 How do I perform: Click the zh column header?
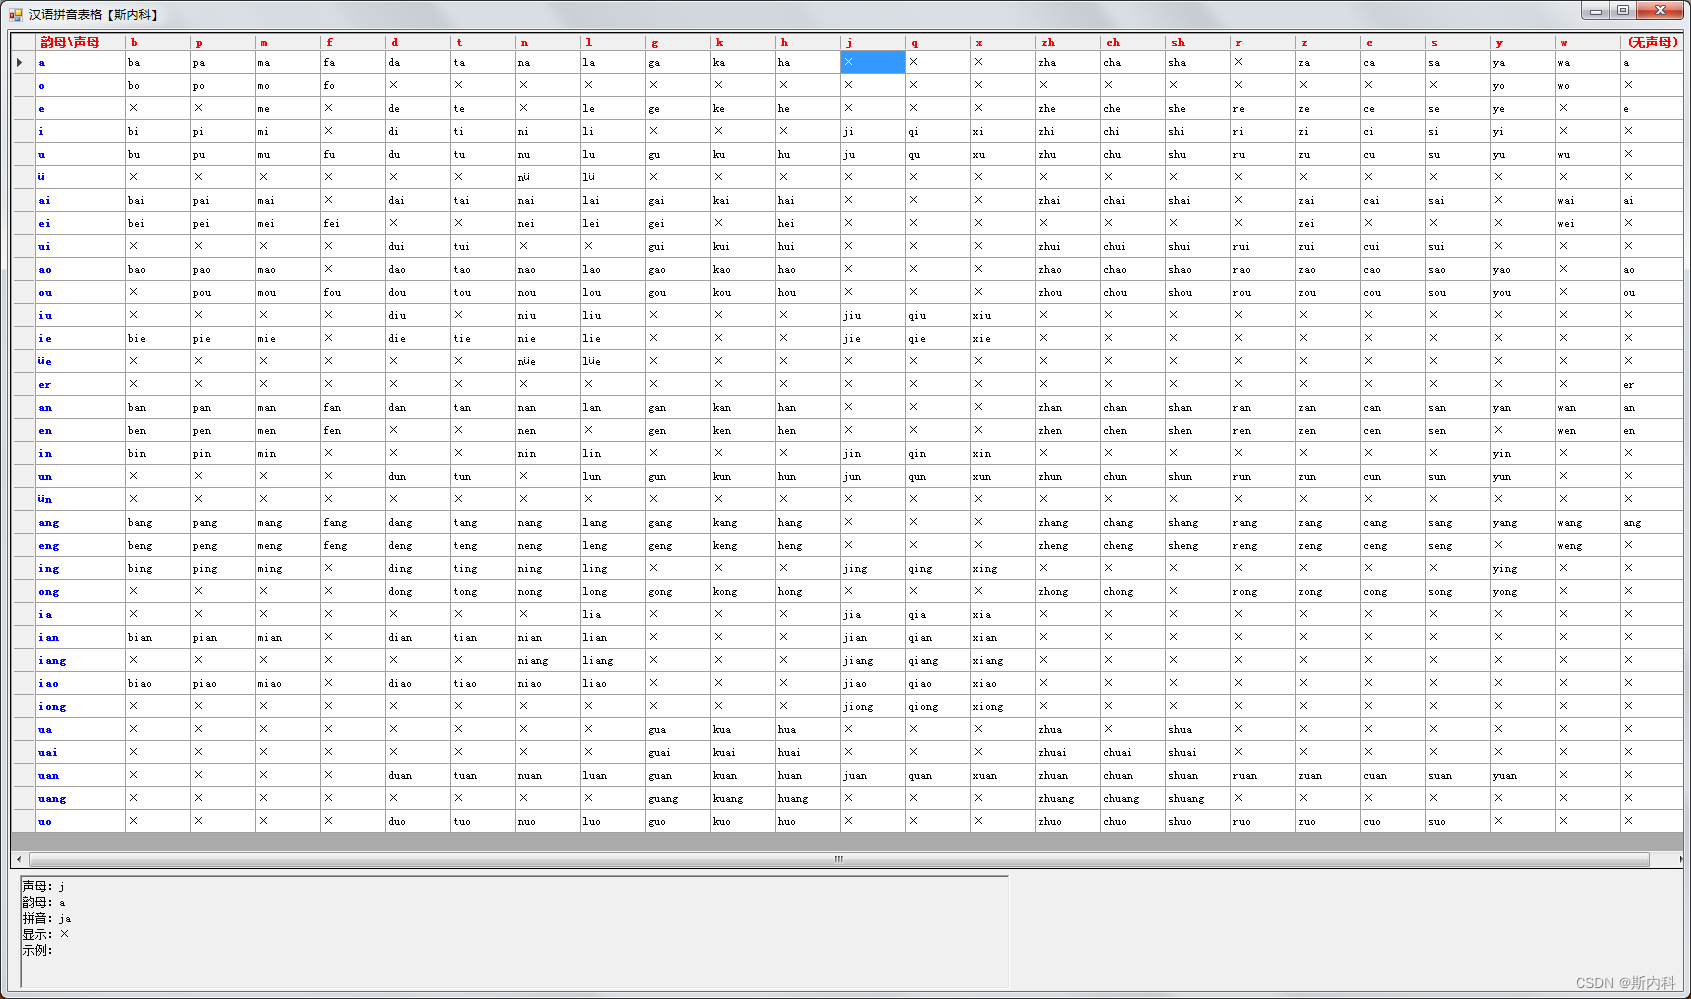[x=1068, y=42]
